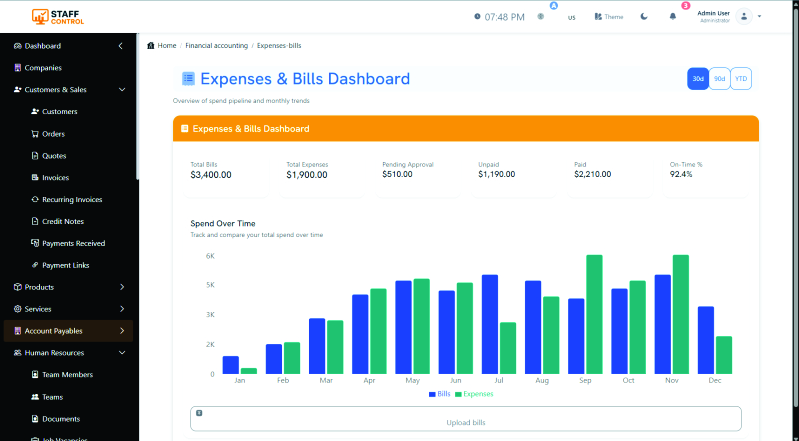Follow the Financial accounting breadcrumb link
The image size is (799, 441).
215,46
